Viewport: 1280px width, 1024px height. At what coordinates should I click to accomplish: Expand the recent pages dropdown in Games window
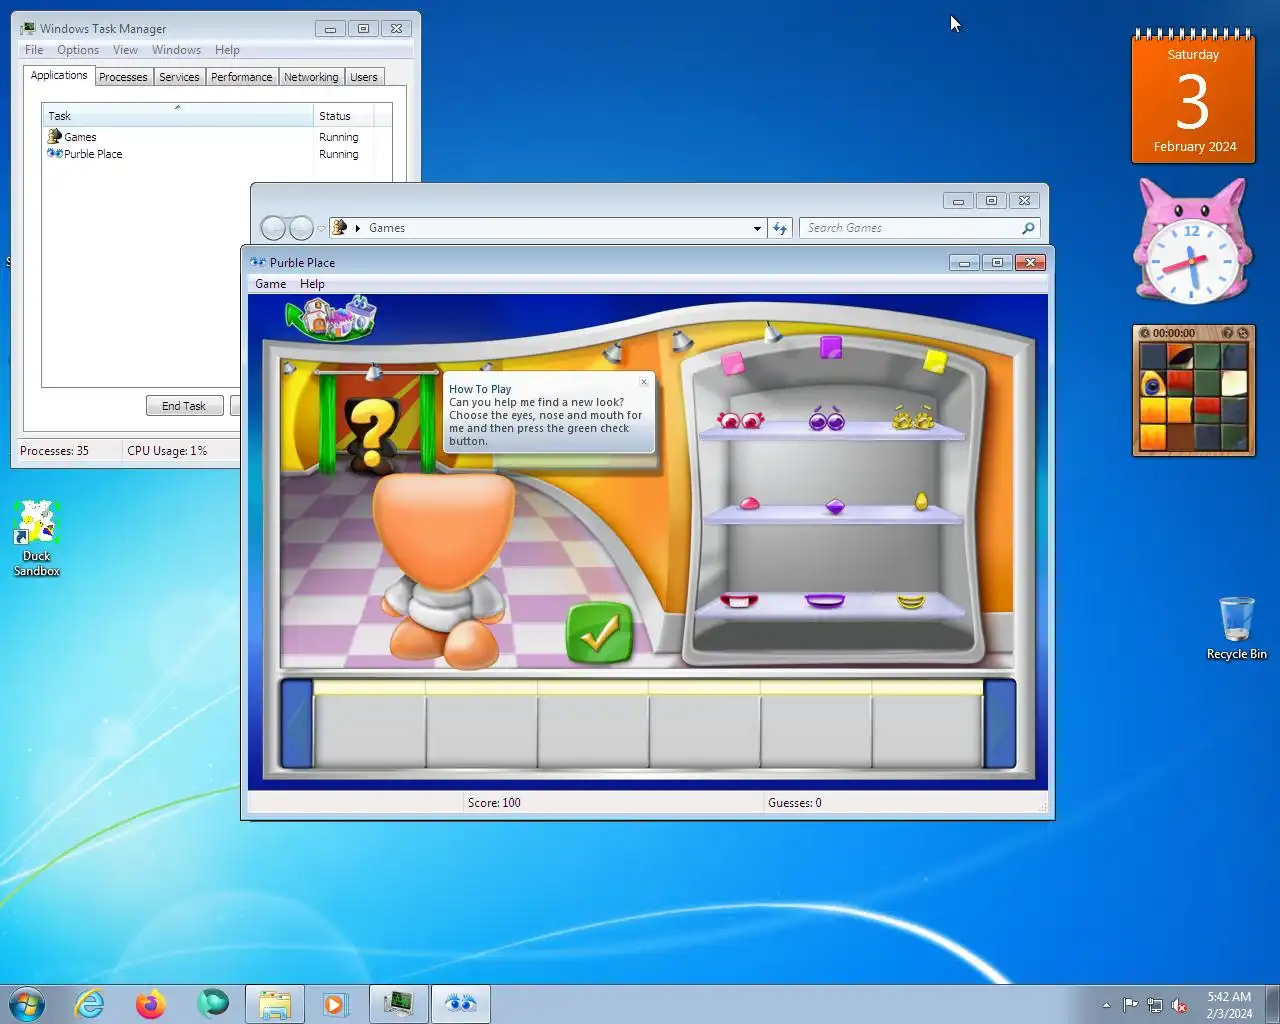point(321,229)
